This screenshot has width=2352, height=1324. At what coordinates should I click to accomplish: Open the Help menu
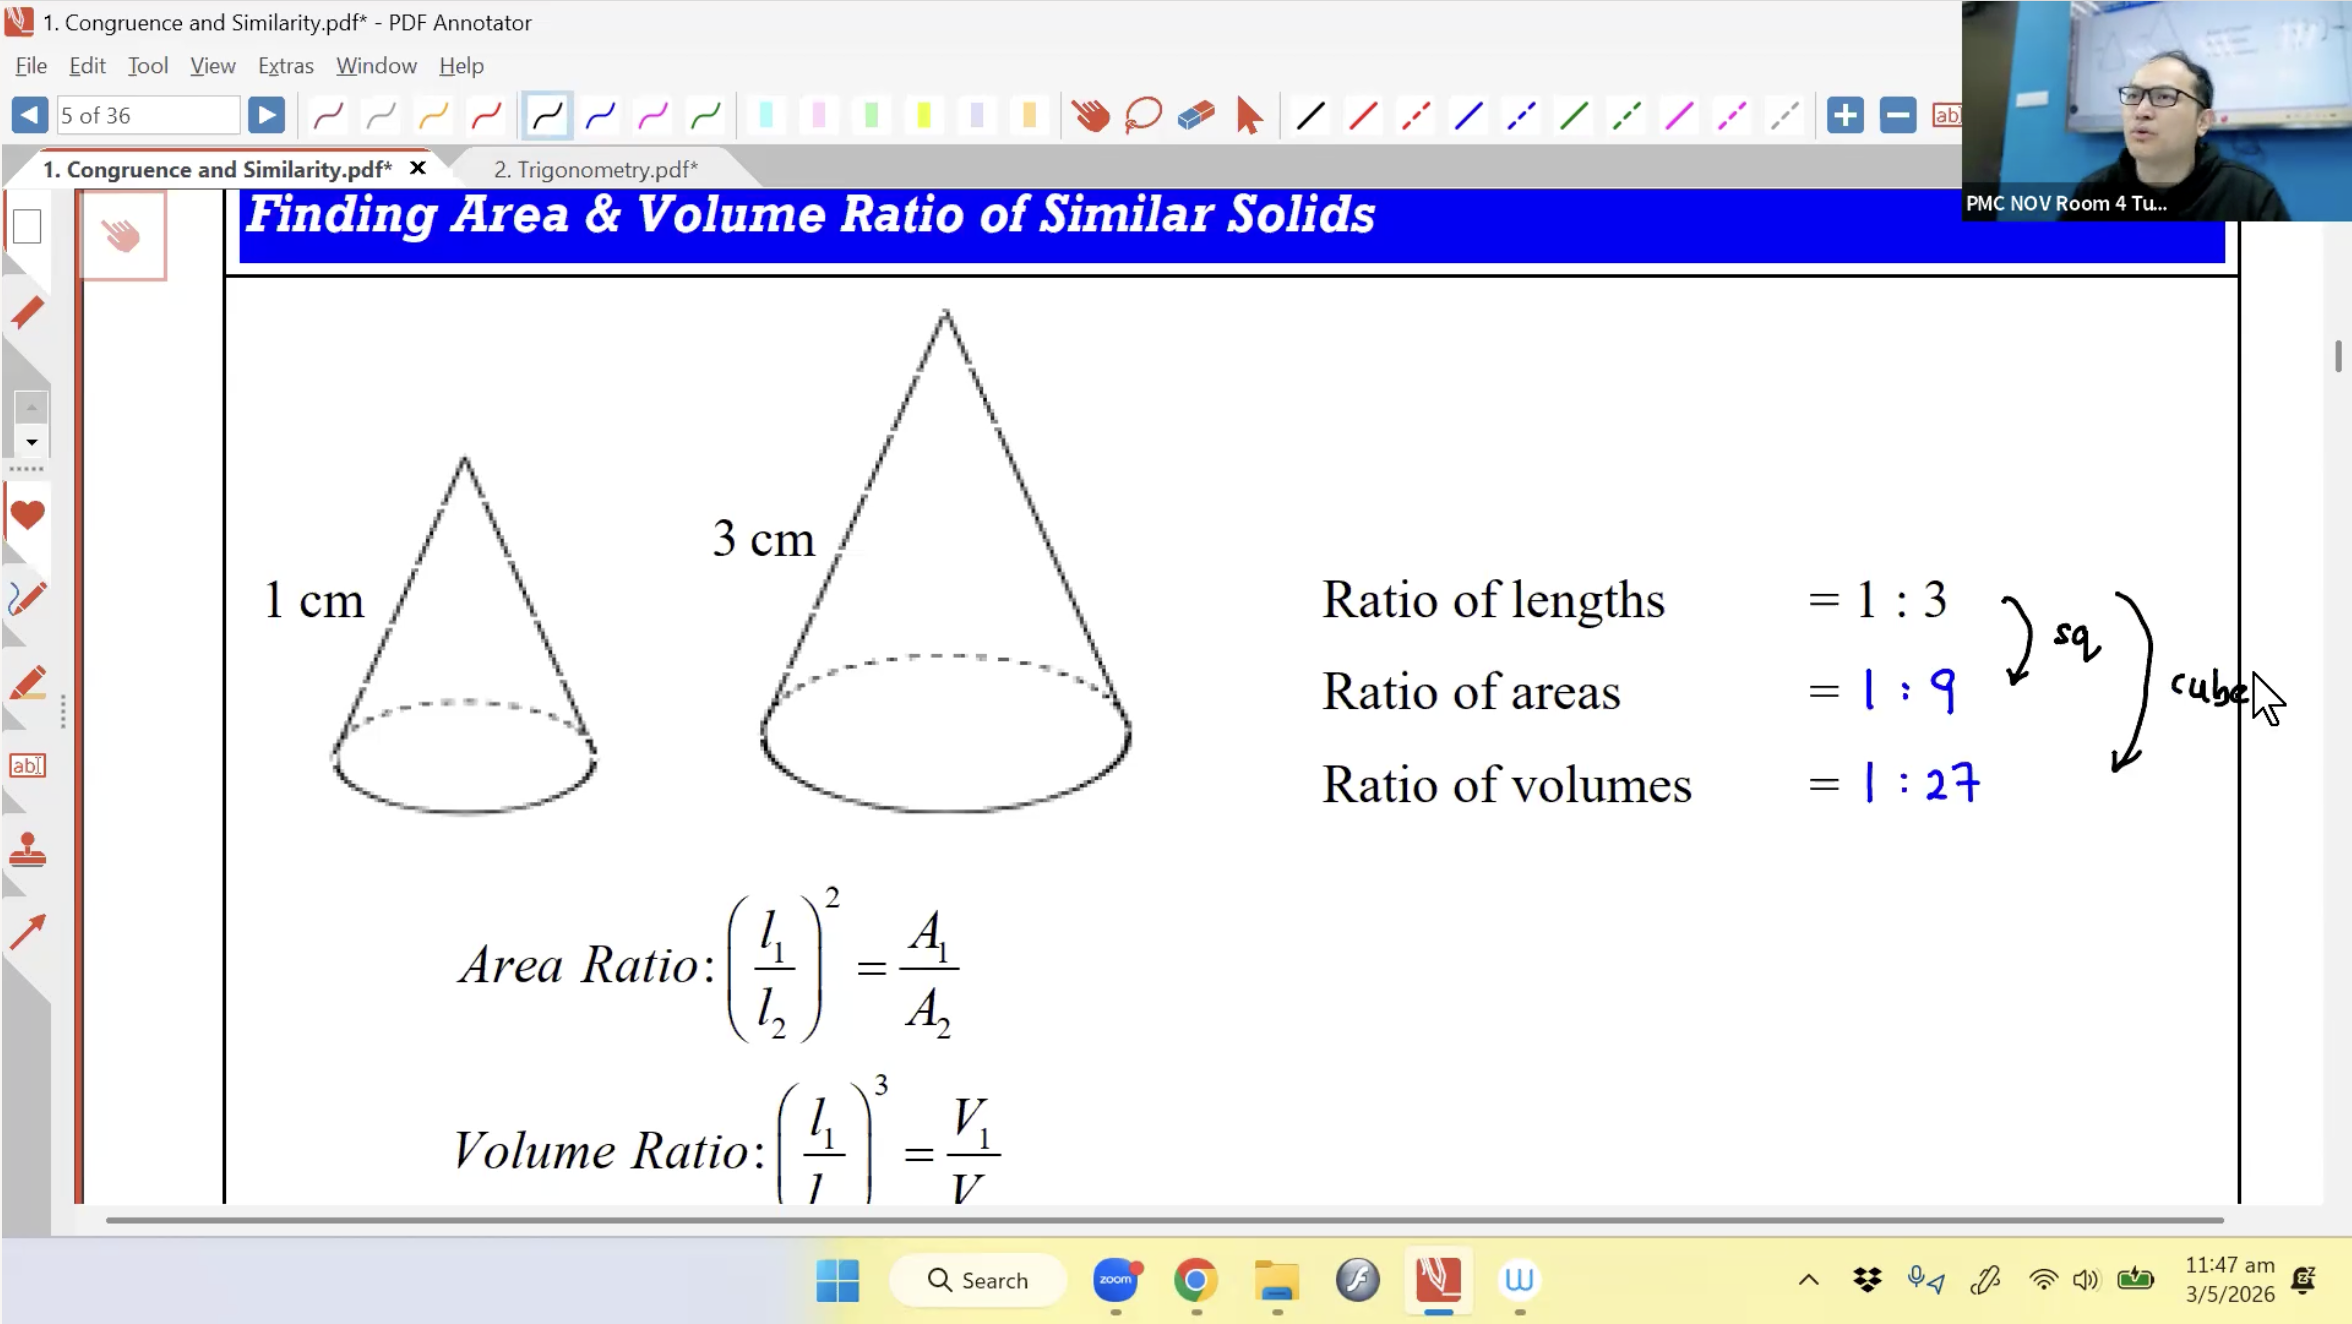coord(461,65)
